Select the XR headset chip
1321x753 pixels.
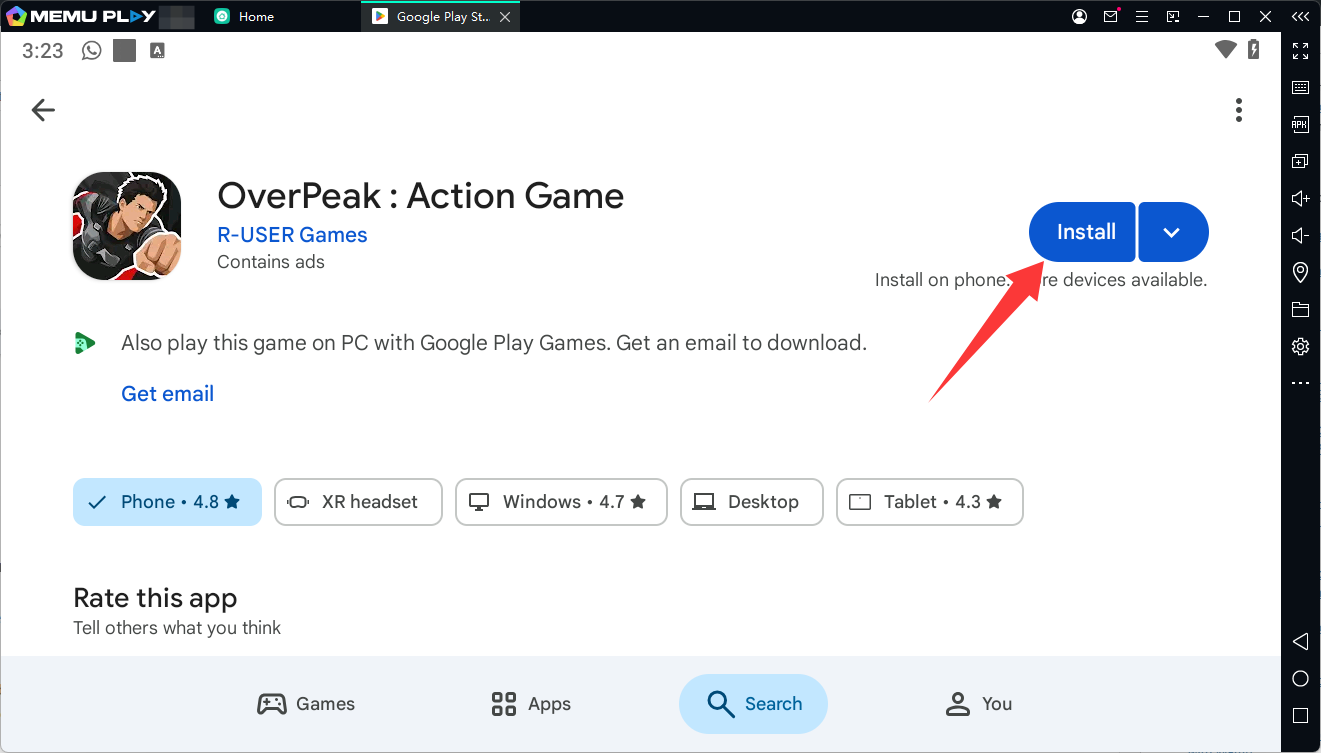point(358,502)
